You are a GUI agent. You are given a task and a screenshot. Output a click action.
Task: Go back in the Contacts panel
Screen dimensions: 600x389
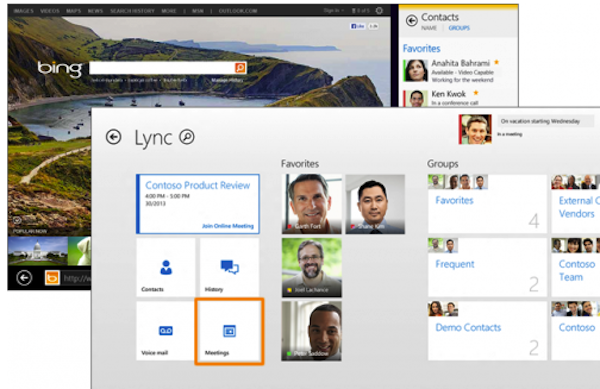(x=412, y=20)
